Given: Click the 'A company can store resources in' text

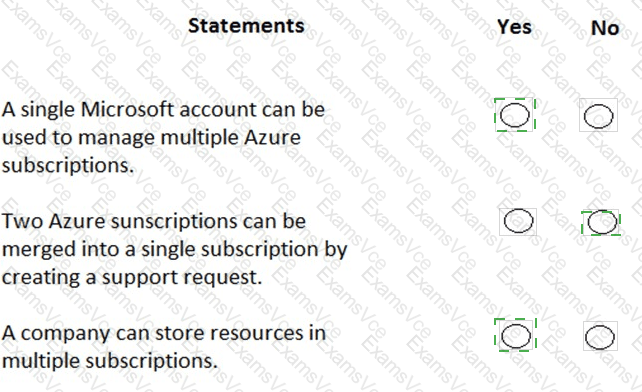Looking at the screenshot, I should tap(164, 333).
